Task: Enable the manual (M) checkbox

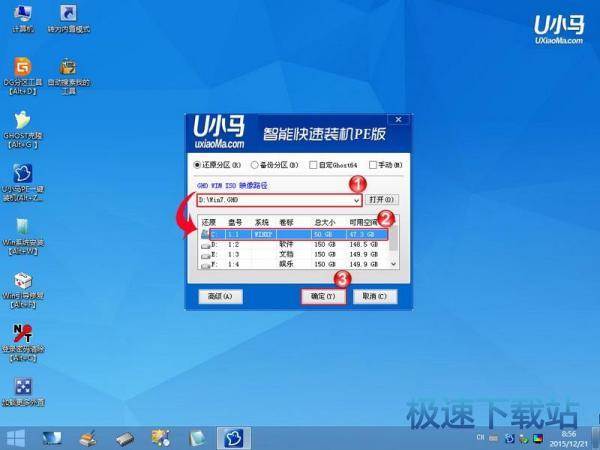Action: click(x=373, y=165)
